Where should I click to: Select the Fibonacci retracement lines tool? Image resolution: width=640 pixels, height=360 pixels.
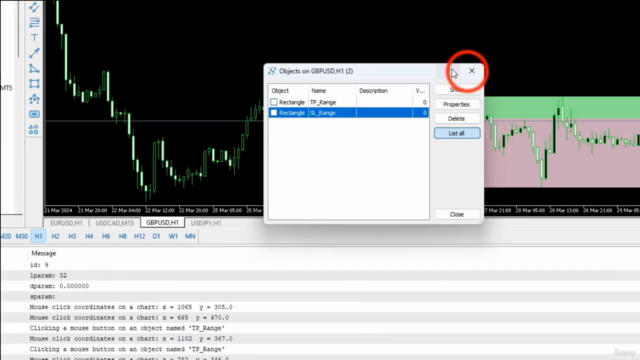pyautogui.click(x=34, y=22)
